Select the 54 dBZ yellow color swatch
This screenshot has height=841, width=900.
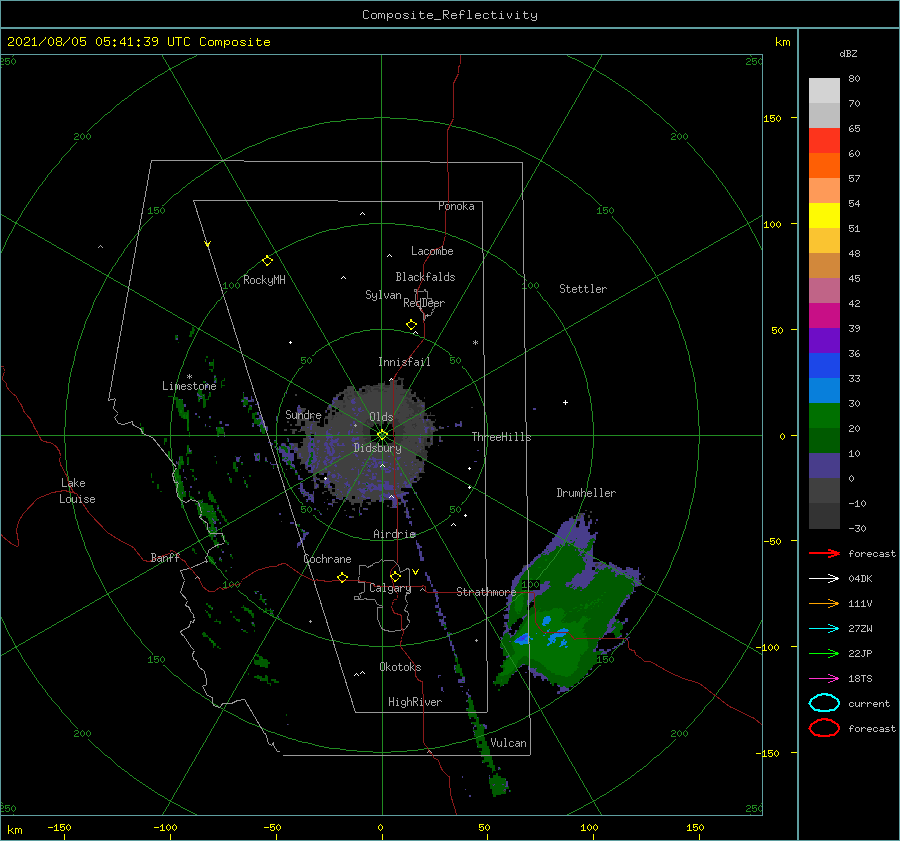coord(824,216)
